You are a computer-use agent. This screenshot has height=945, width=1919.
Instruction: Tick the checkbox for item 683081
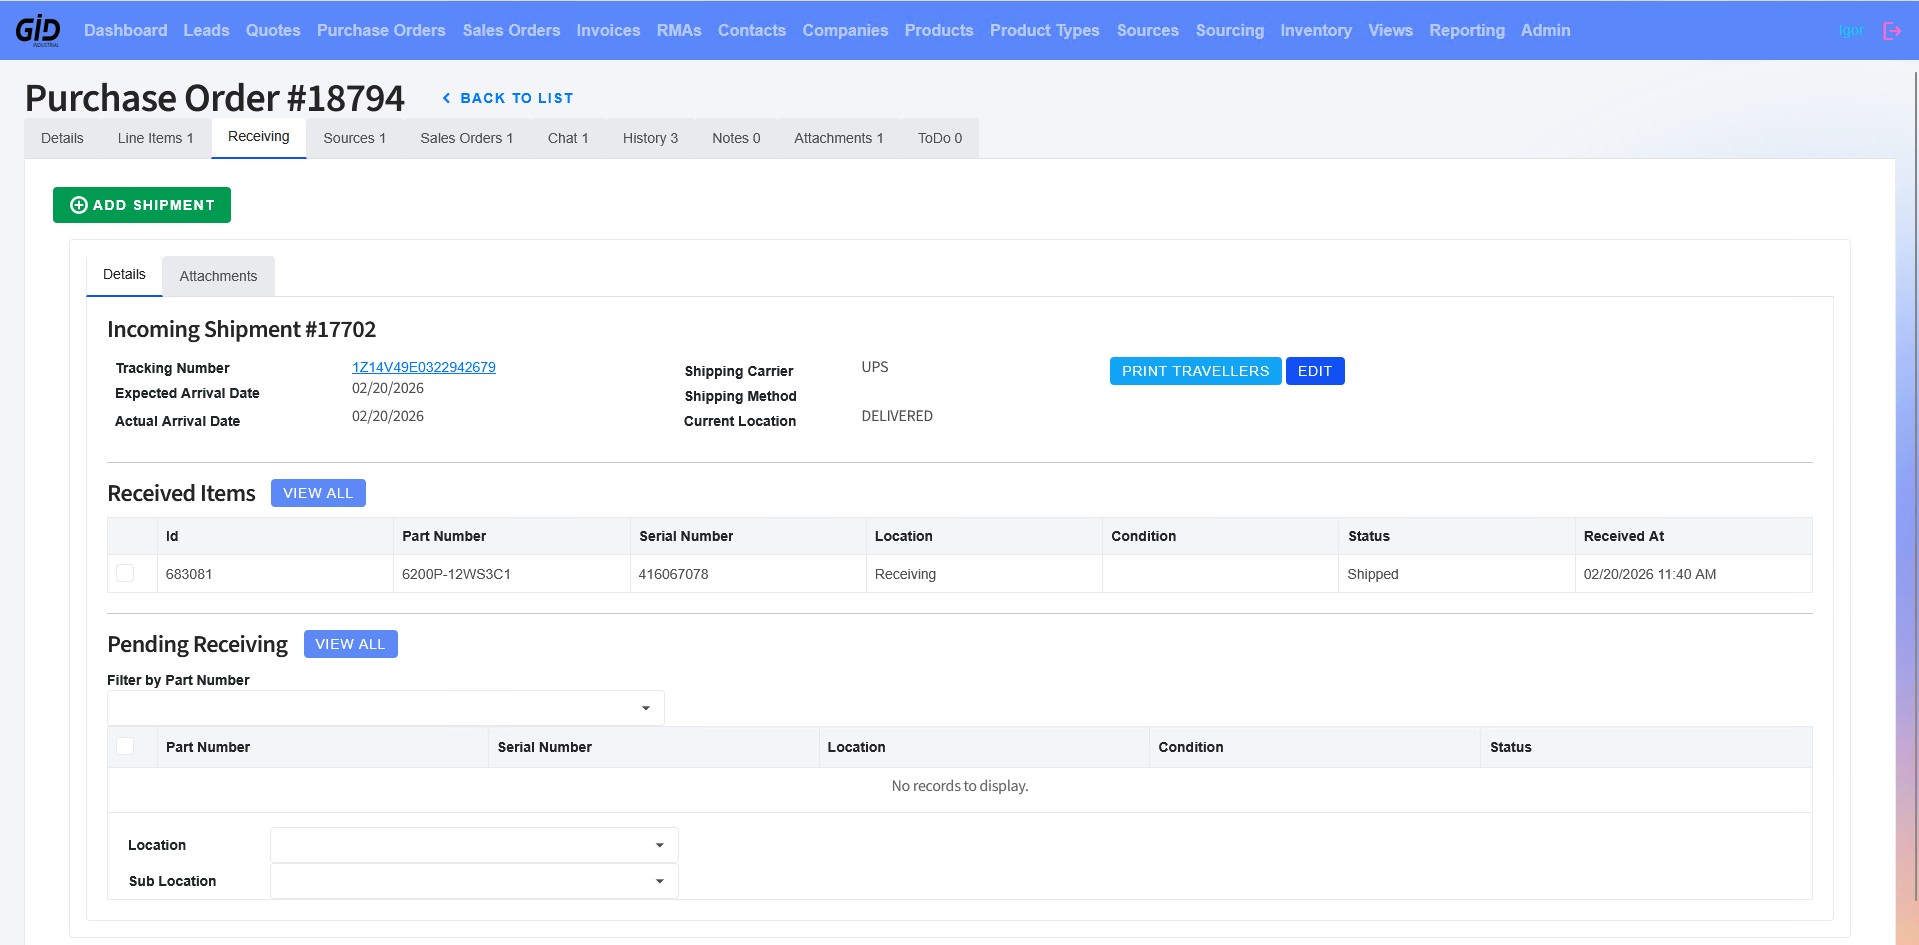pyautogui.click(x=125, y=573)
